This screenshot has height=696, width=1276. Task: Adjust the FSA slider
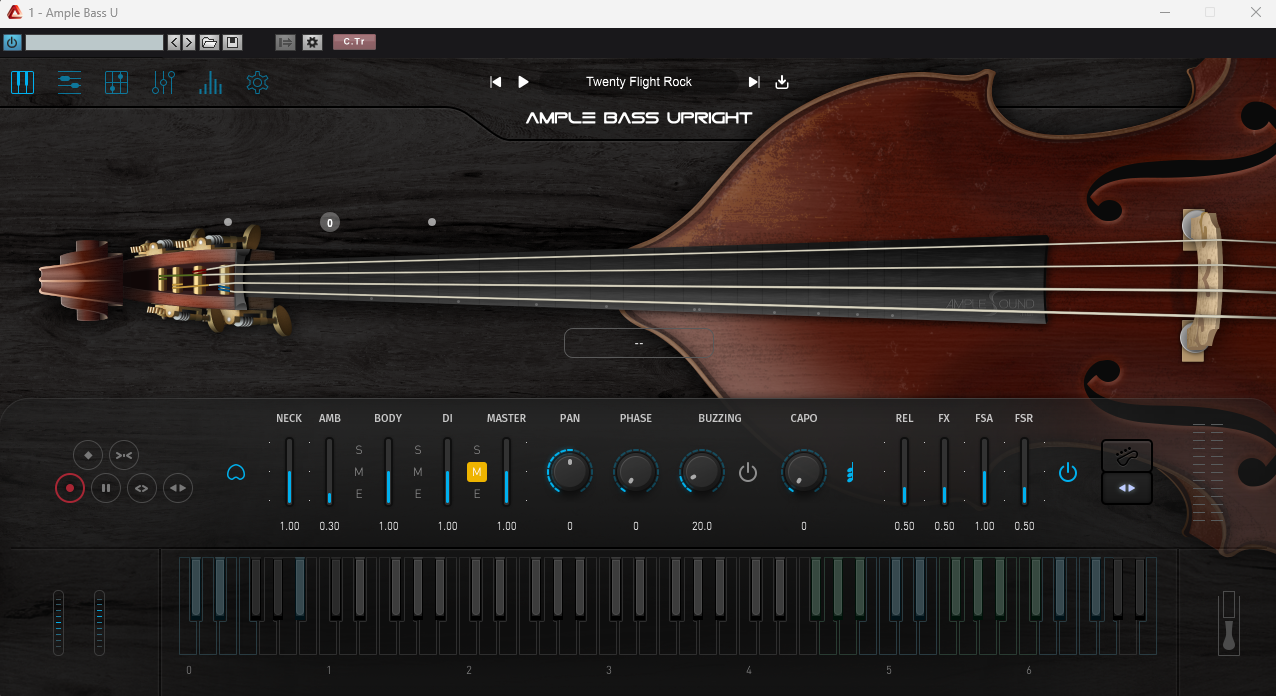tap(984, 472)
